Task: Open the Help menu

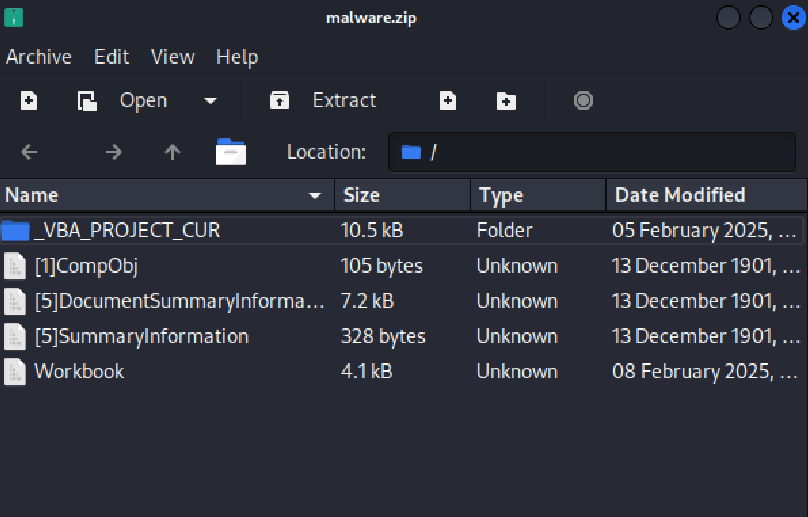Action: tap(237, 57)
